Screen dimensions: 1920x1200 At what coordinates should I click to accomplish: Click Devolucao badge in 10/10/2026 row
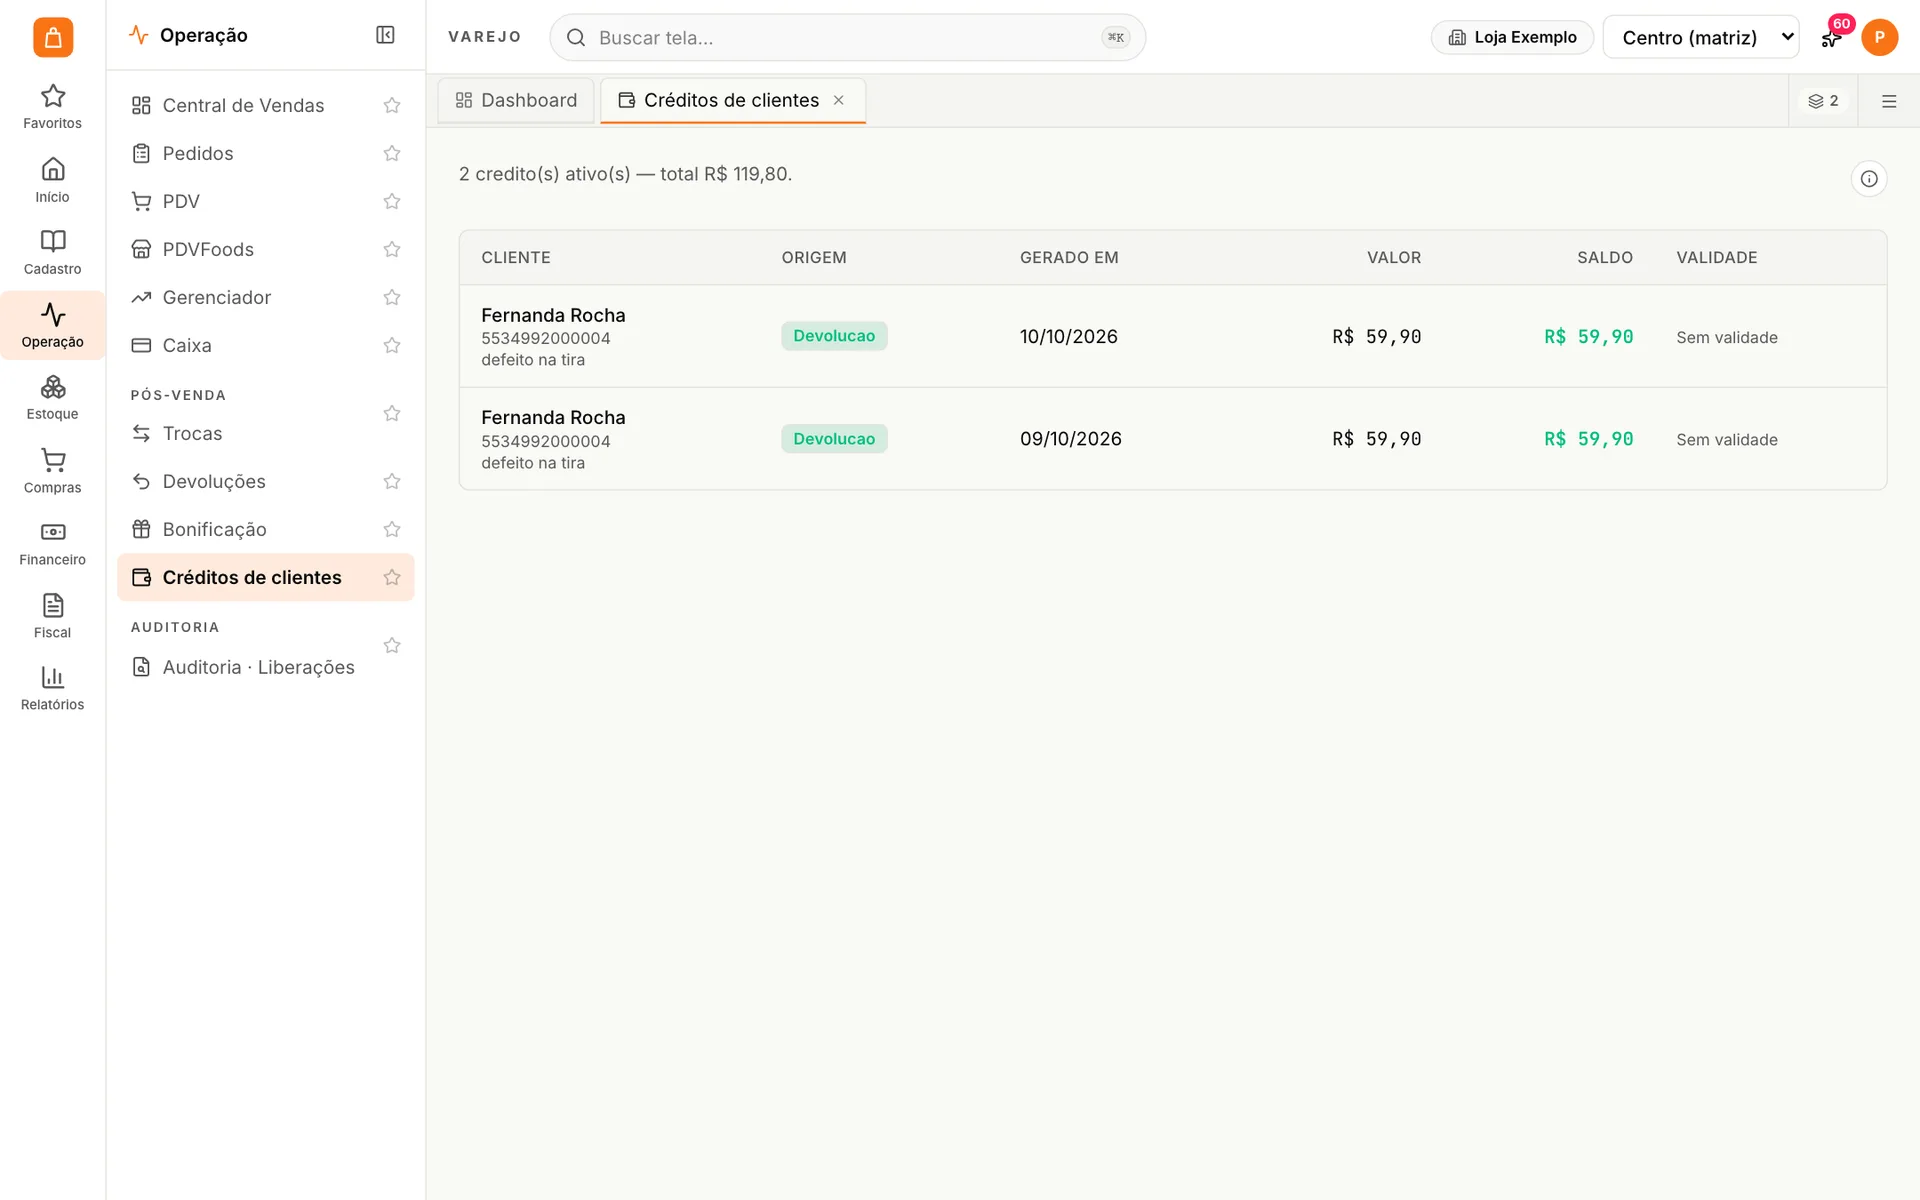pos(834,336)
